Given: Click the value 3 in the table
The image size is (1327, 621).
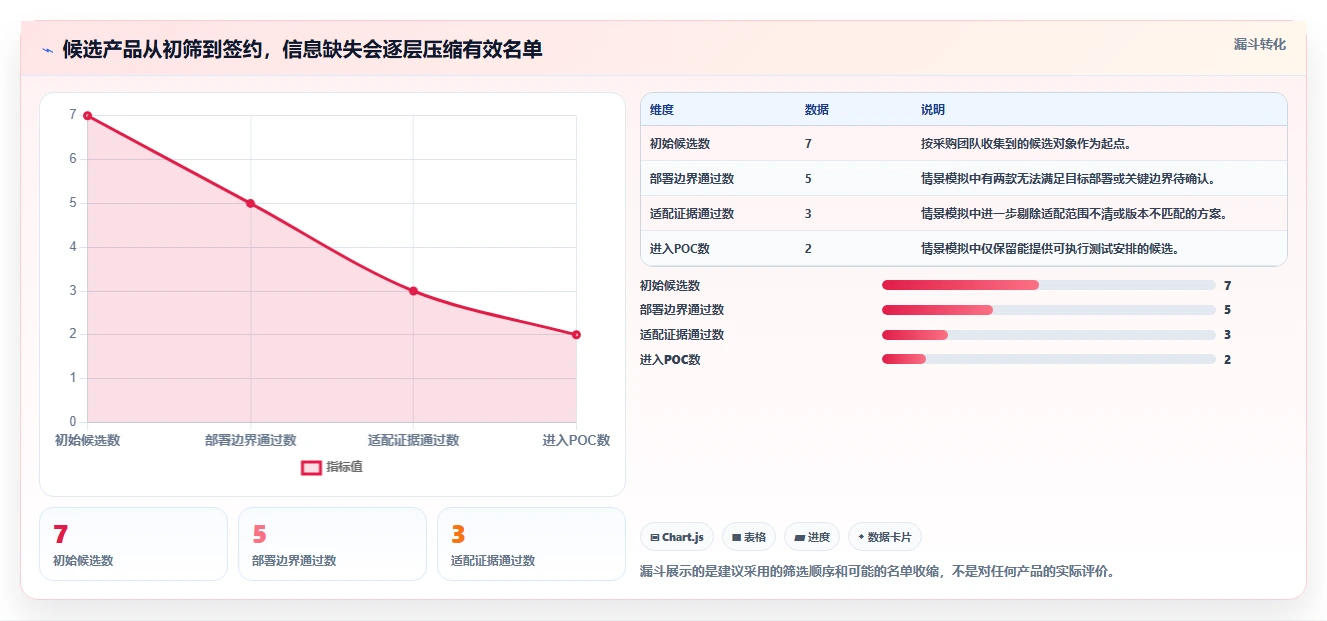Looking at the screenshot, I should tap(808, 214).
